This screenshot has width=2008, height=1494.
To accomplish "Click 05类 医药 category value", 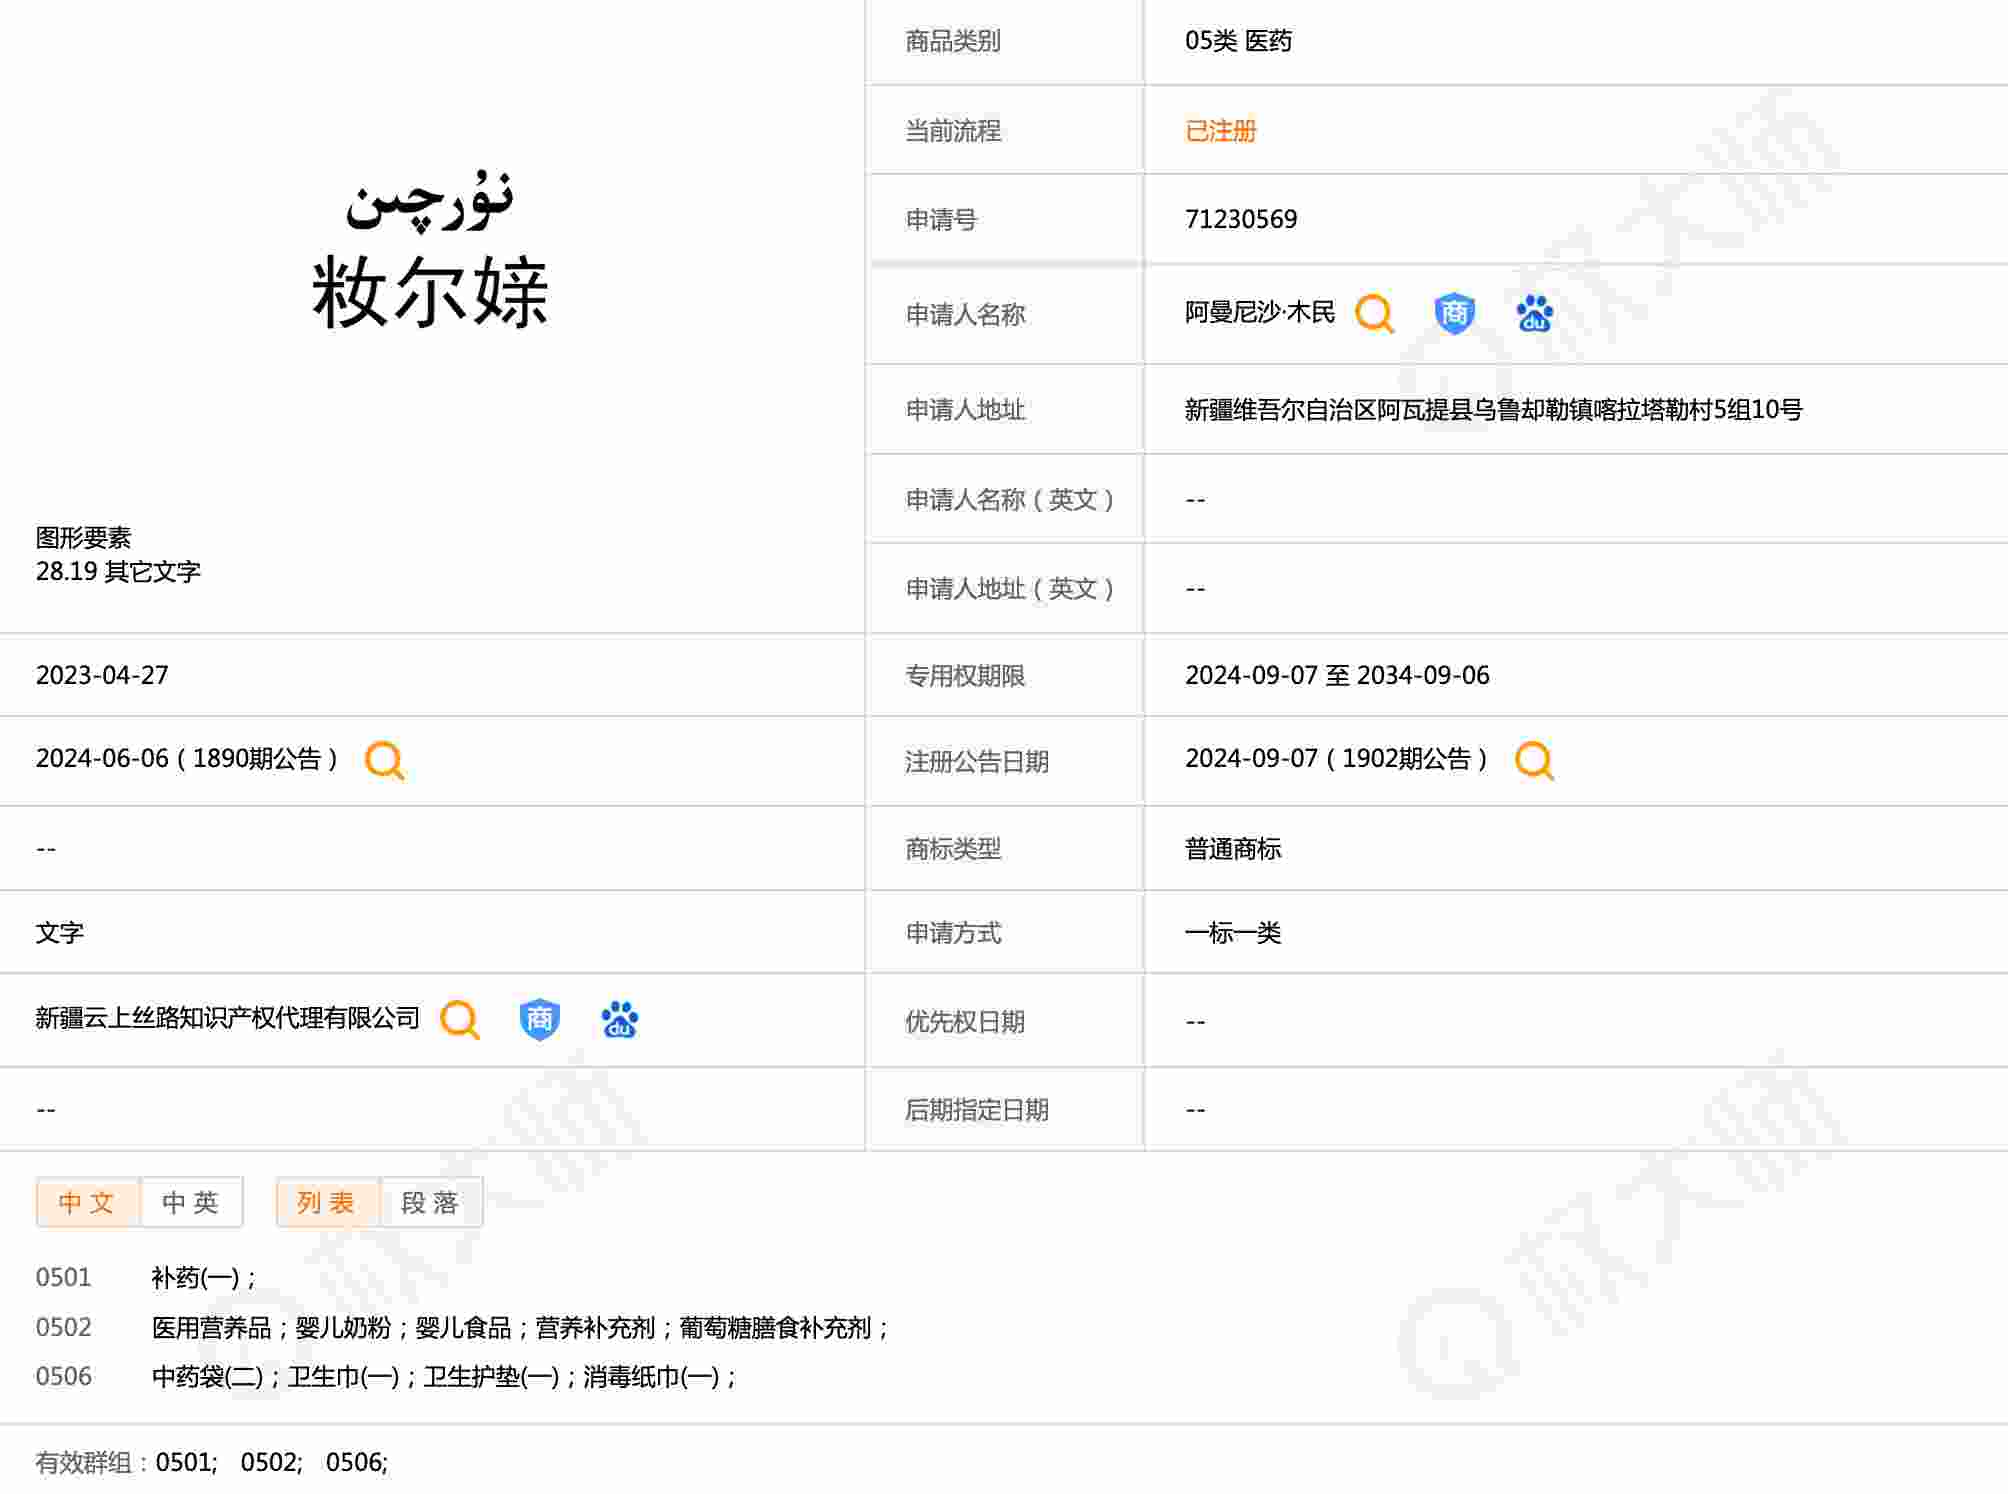I will [x=1238, y=41].
